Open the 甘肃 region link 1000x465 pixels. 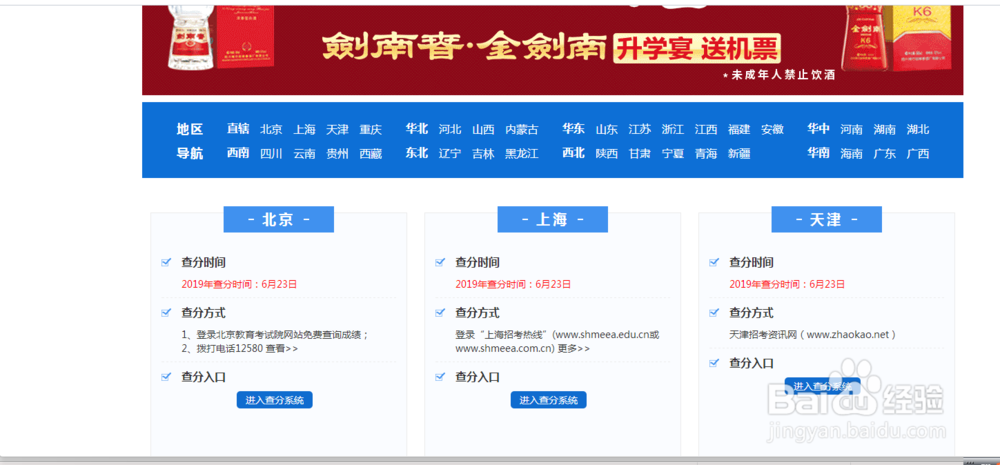tap(640, 154)
